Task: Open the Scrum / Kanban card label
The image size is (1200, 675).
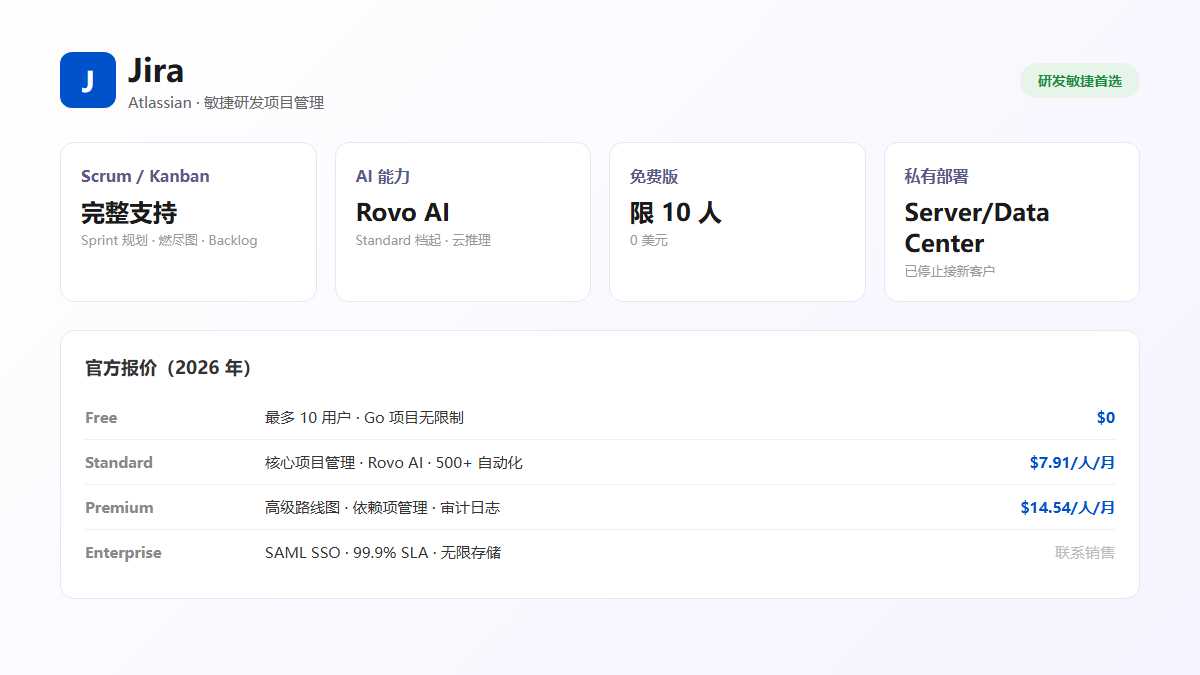Action: (x=145, y=176)
